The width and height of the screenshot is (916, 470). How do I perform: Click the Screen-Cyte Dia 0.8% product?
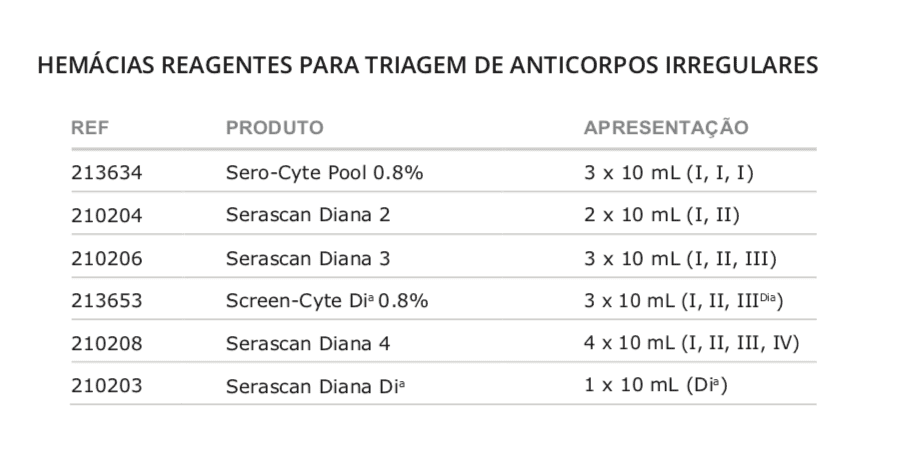click(x=327, y=300)
